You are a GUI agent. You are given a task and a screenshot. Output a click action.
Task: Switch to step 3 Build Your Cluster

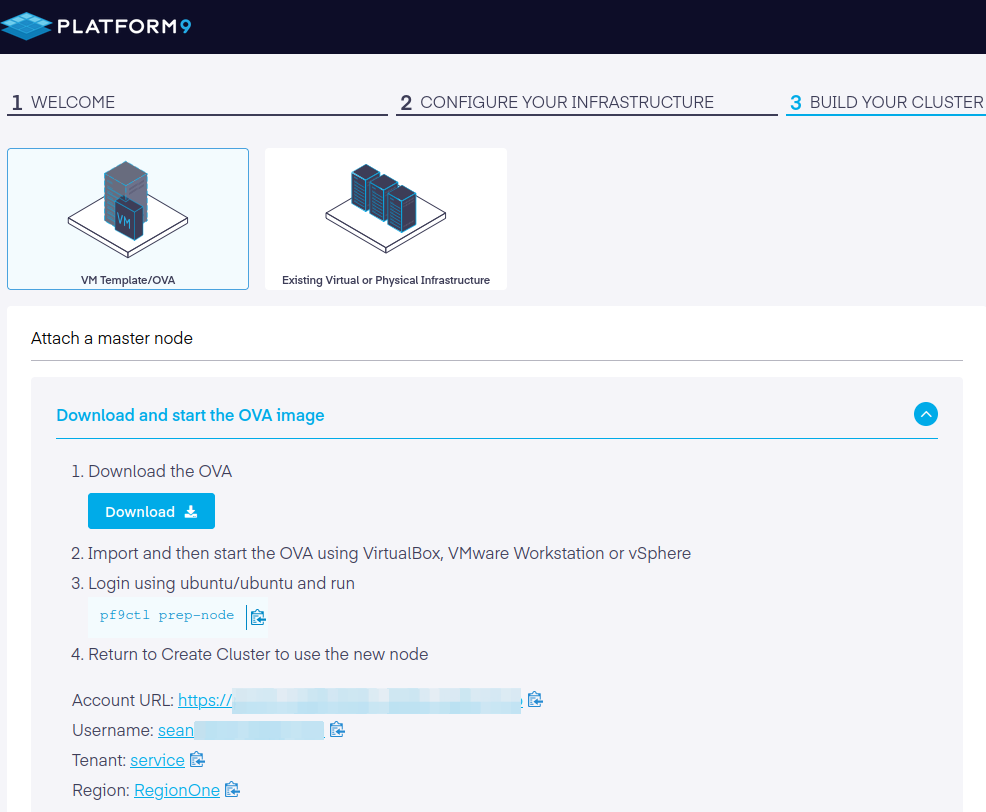[x=886, y=103]
